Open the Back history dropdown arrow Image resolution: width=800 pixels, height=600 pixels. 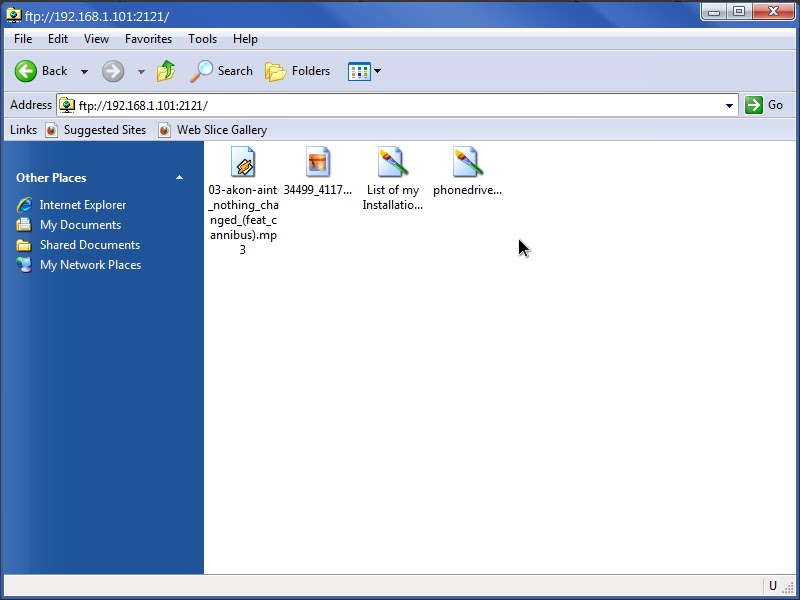[x=84, y=71]
